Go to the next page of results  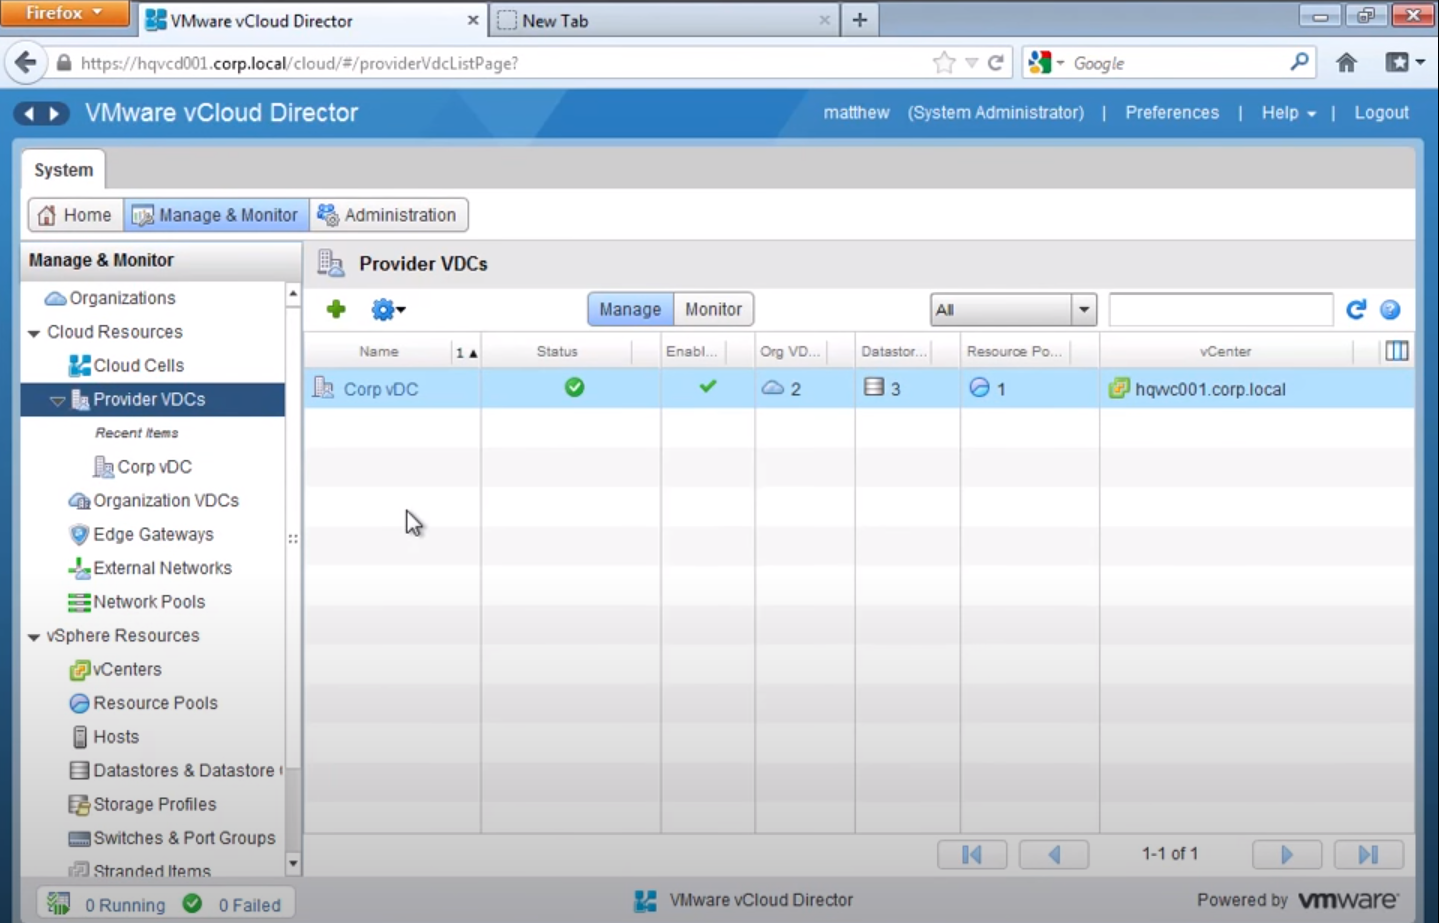coord(1287,854)
